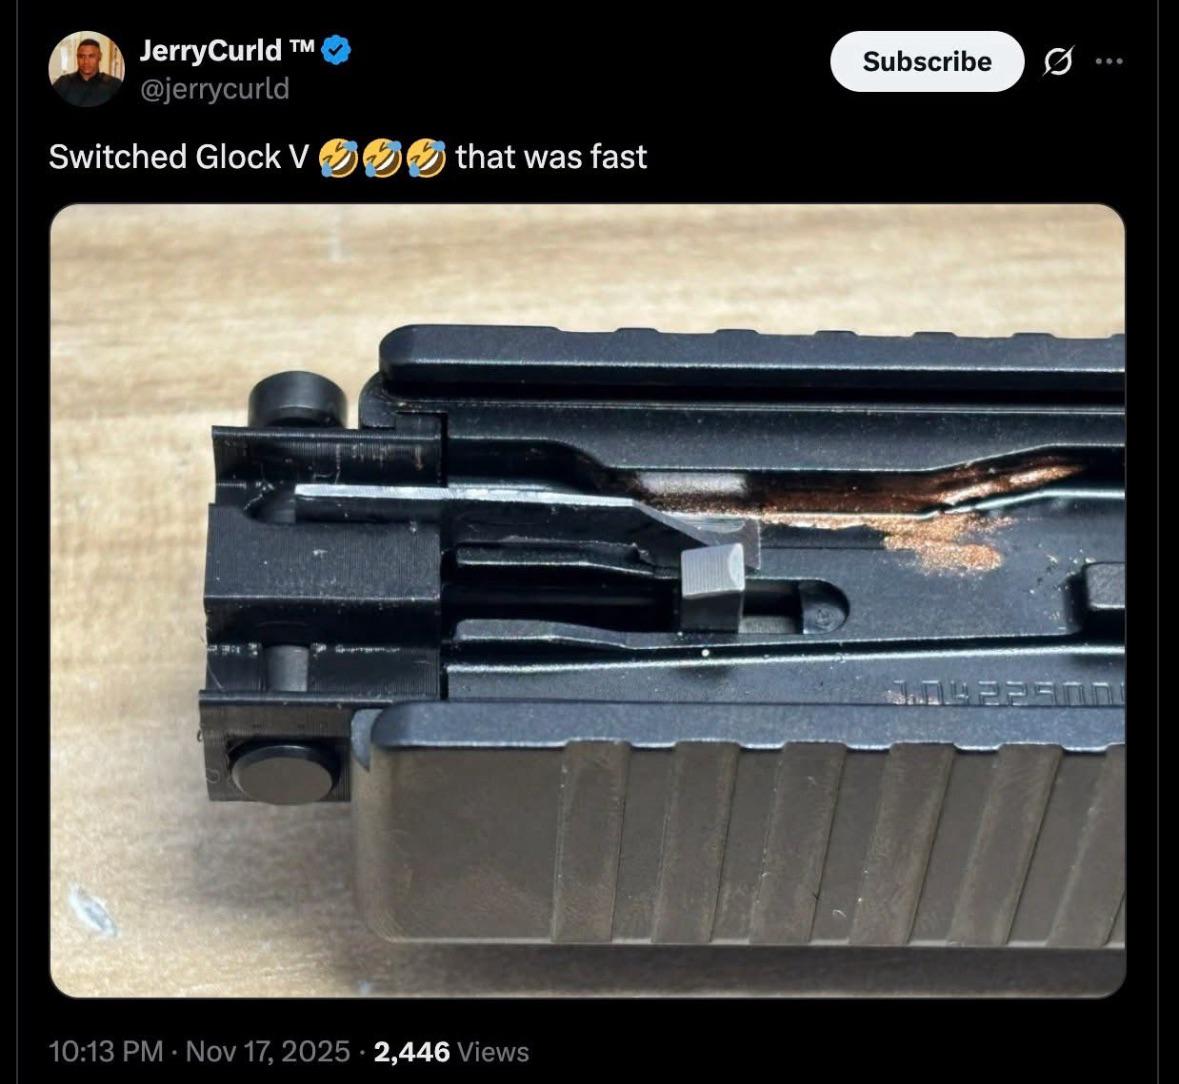Open the Grok slashed-circle icon
This screenshot has width=1179, height=1084.
coord(1058,62)
